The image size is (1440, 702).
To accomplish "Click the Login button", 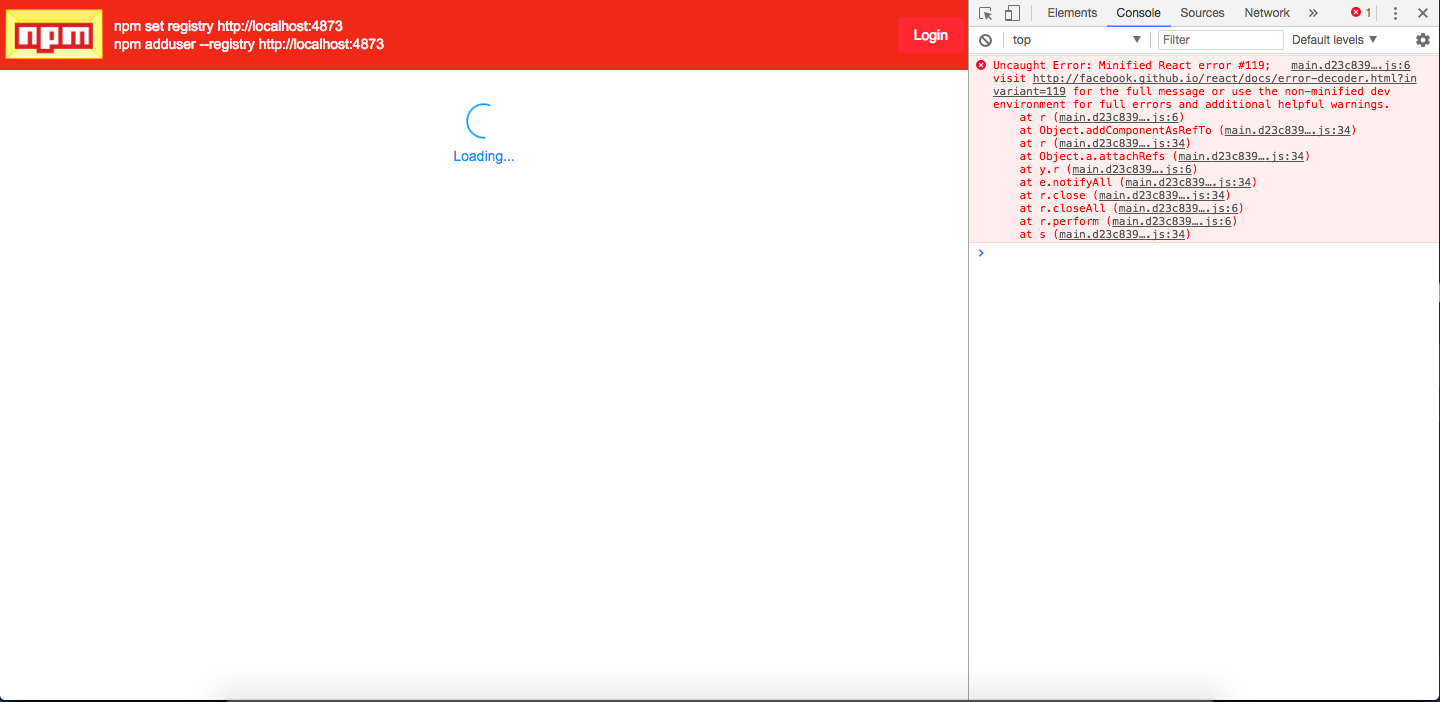I will click(x=930, y=35).
